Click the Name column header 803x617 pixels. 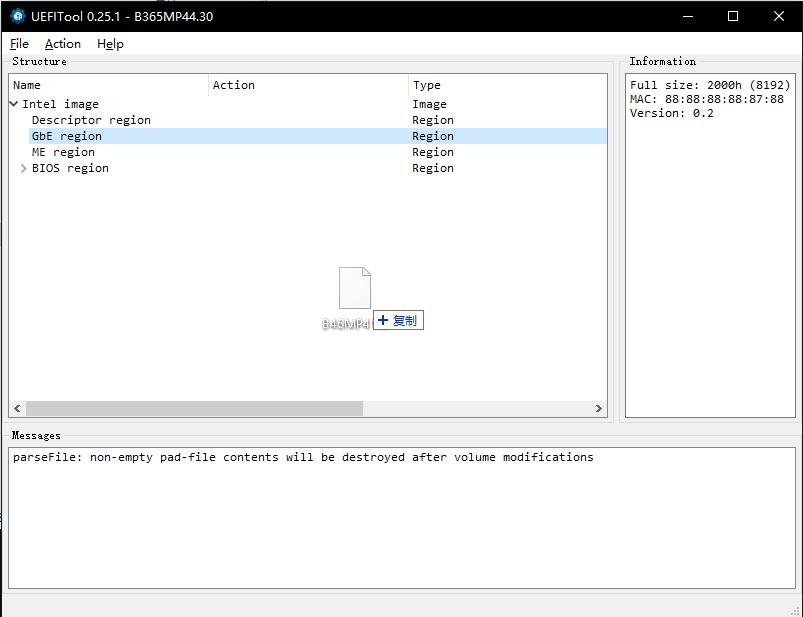[27, 85]
